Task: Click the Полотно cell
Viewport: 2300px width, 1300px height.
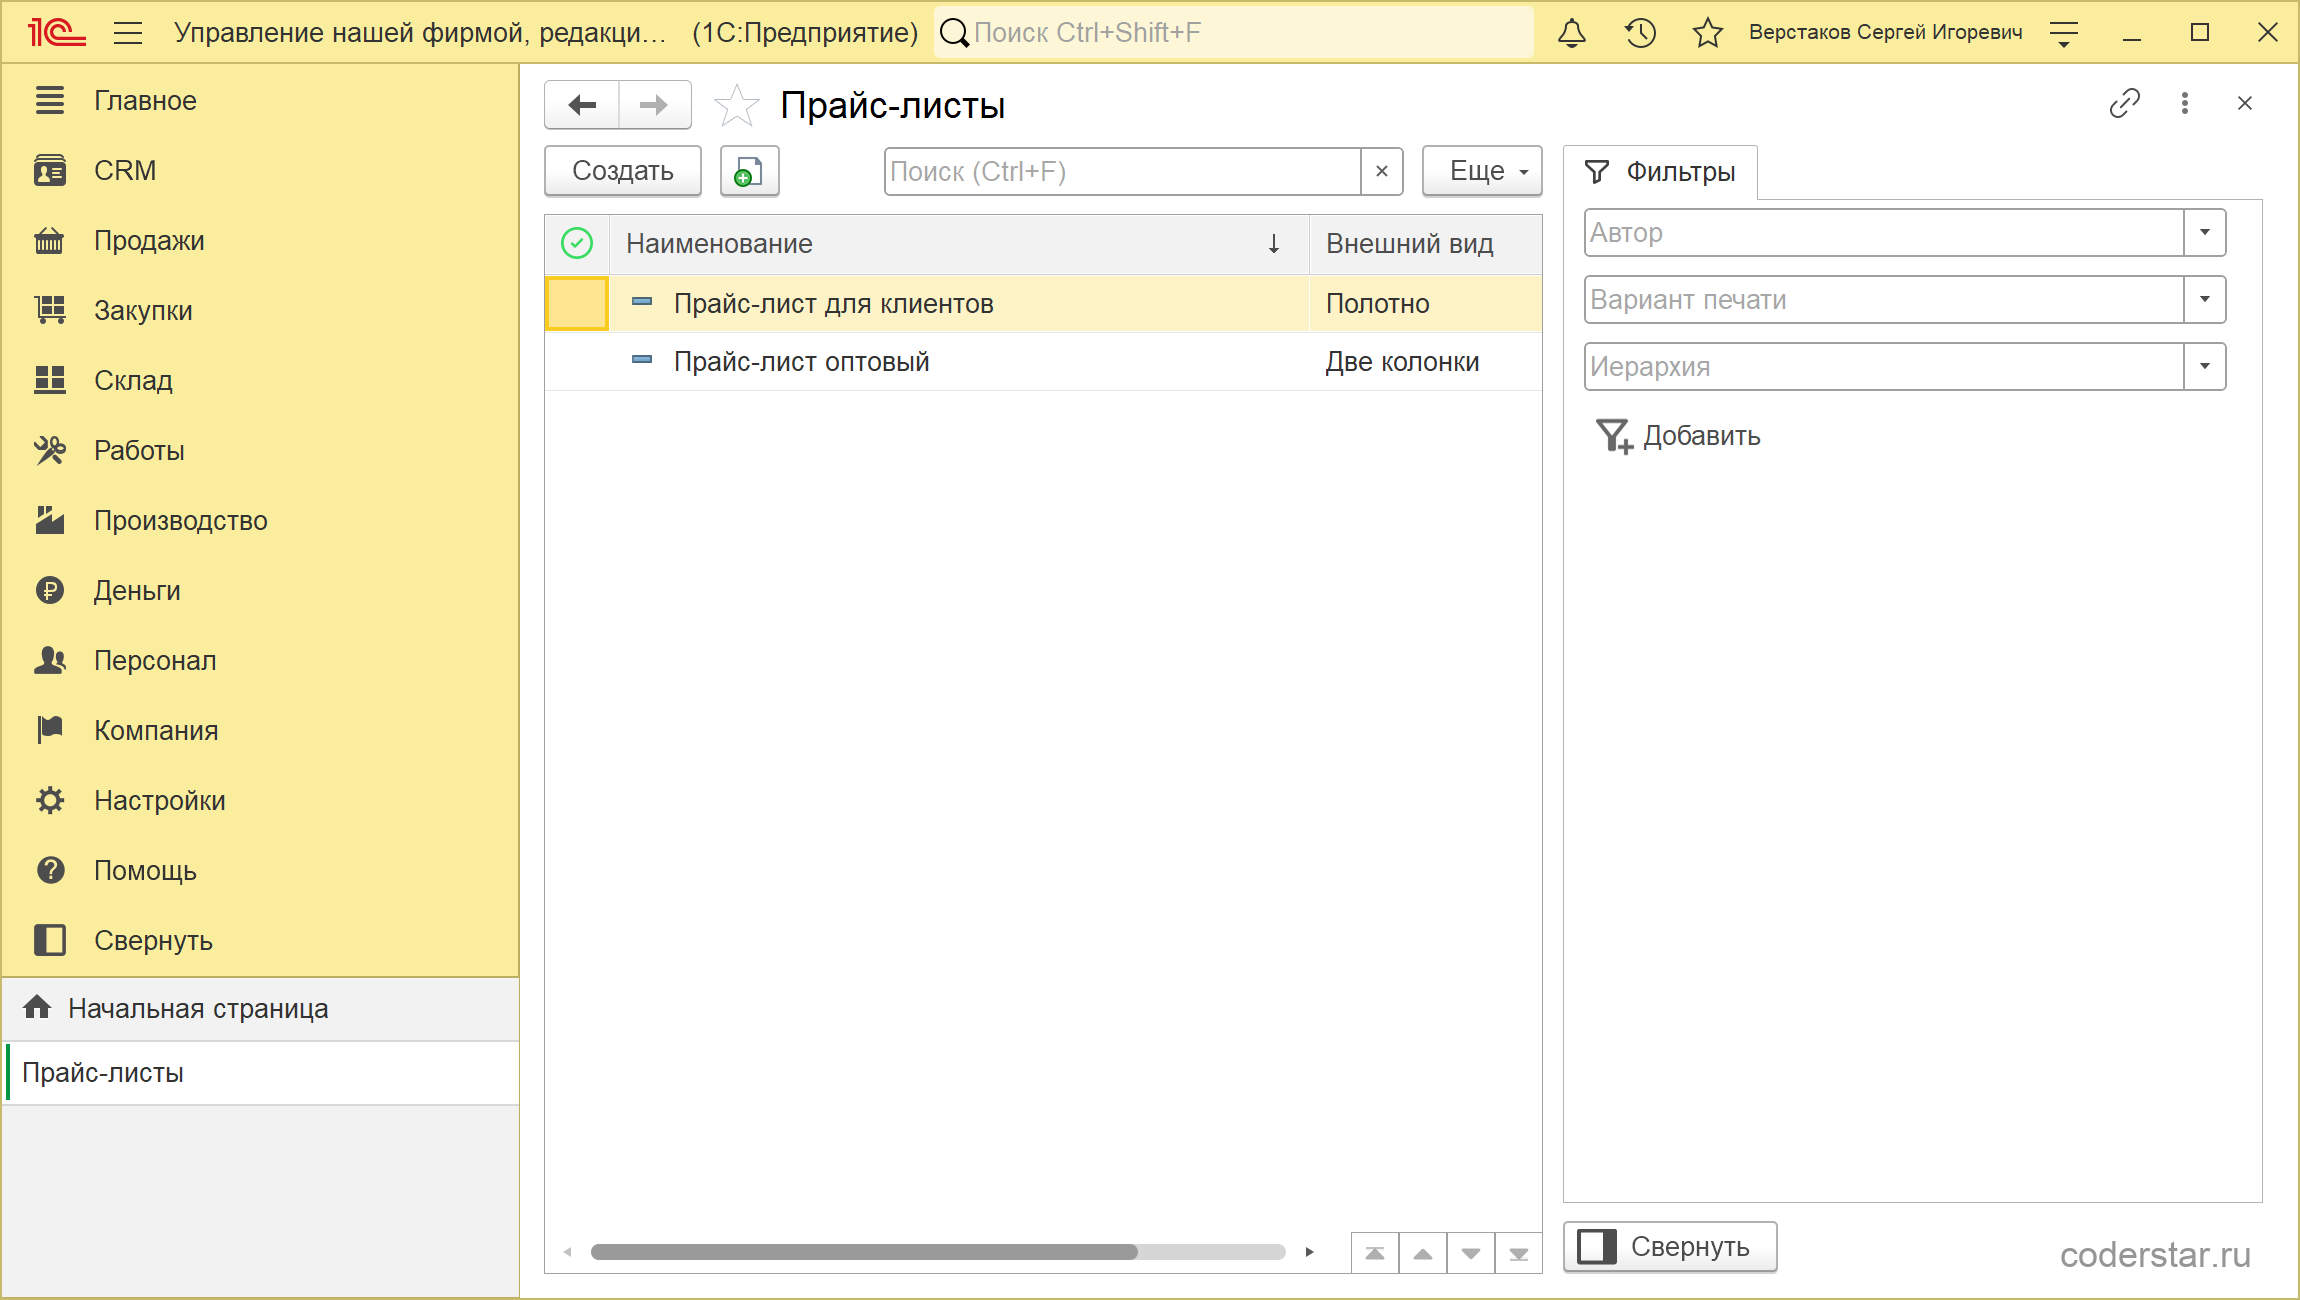Action: coord(1425,304)
